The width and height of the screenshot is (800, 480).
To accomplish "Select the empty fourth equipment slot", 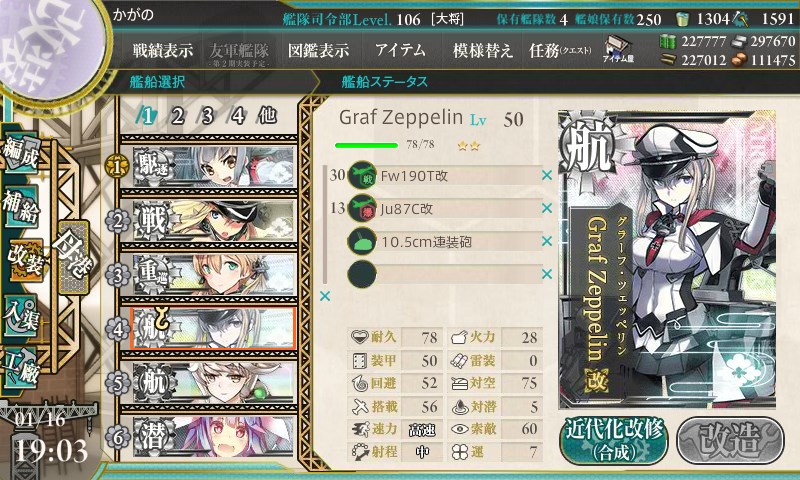I will pos(445,274).
